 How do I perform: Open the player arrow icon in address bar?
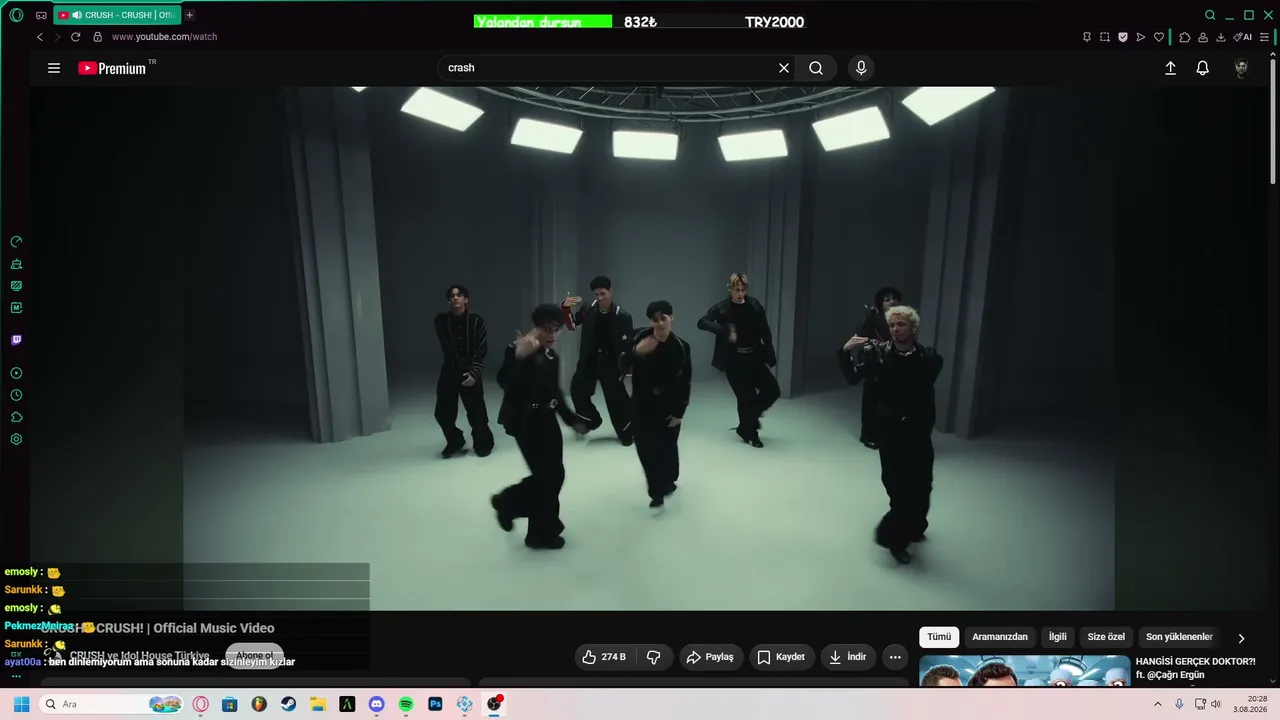(1141, 37)
